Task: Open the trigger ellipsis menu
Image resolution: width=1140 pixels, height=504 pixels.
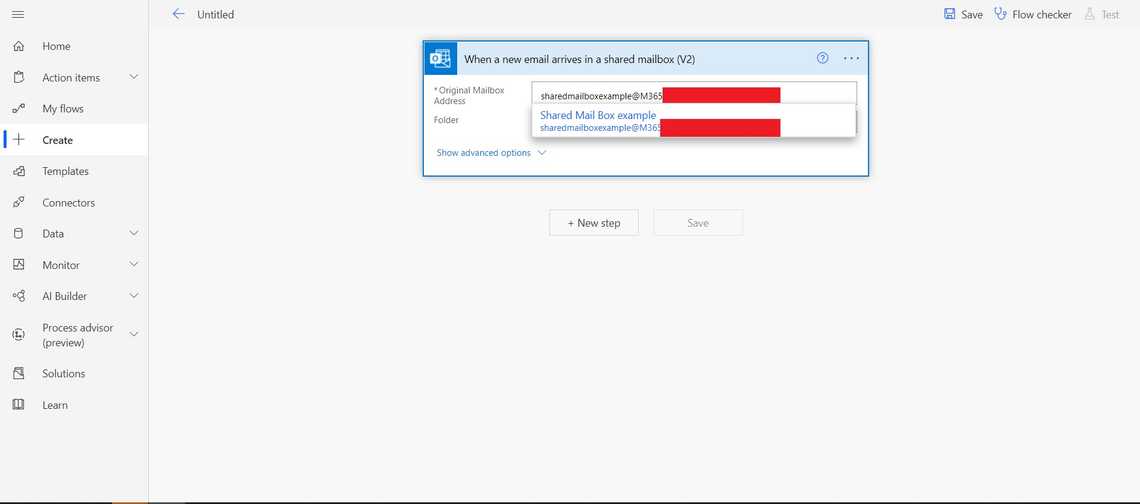Action: (851, 58)
